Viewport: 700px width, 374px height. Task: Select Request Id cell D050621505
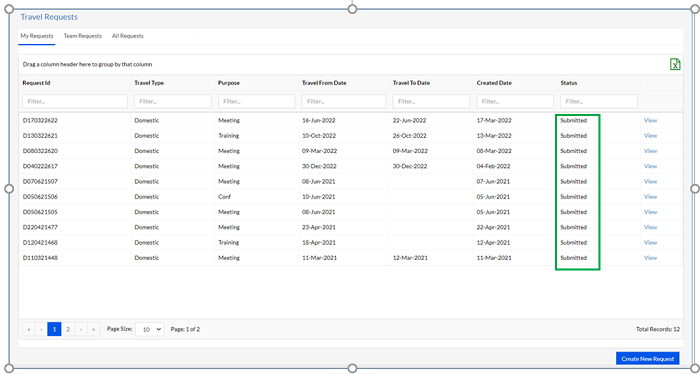[40, 212]
